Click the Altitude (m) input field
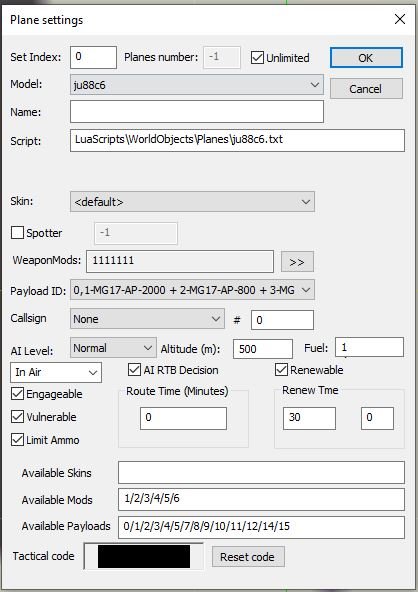Screen dimensions: 418x592 (263, 348)
